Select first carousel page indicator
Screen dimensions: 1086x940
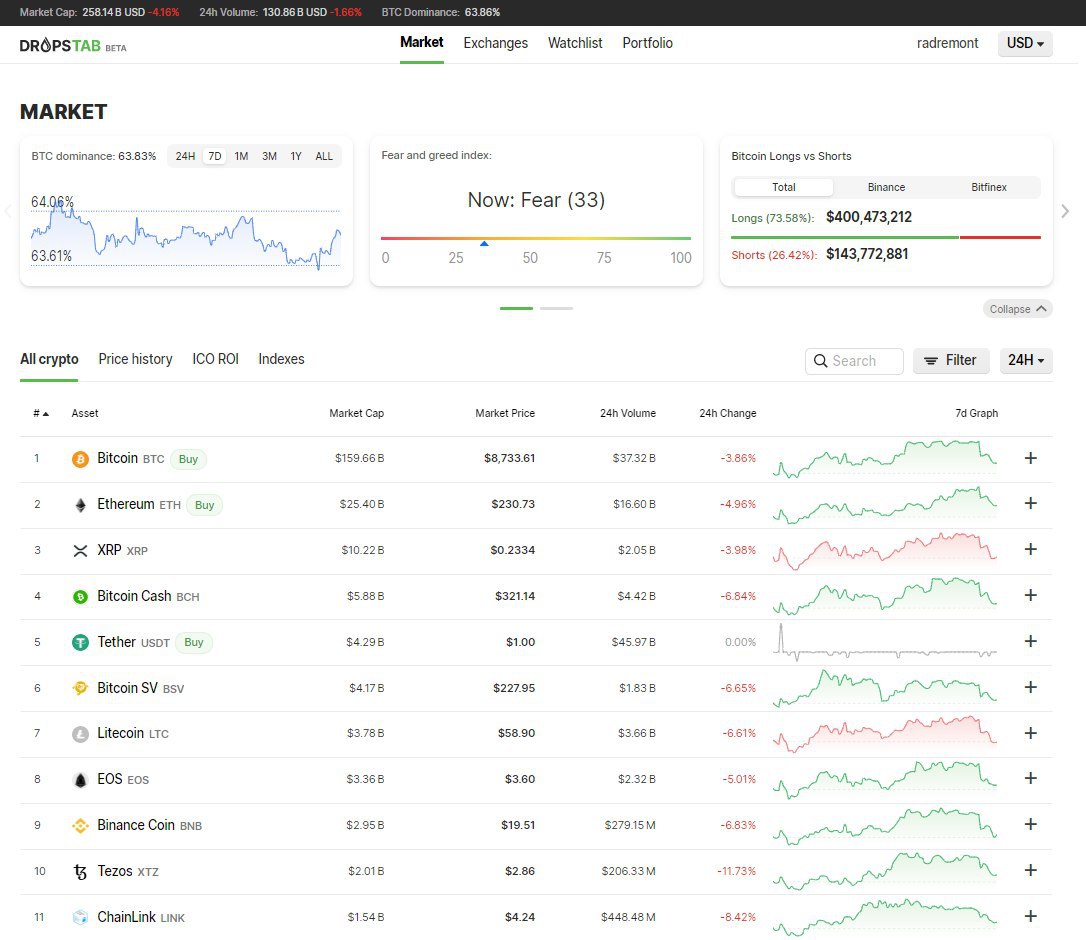click(516, 308)
